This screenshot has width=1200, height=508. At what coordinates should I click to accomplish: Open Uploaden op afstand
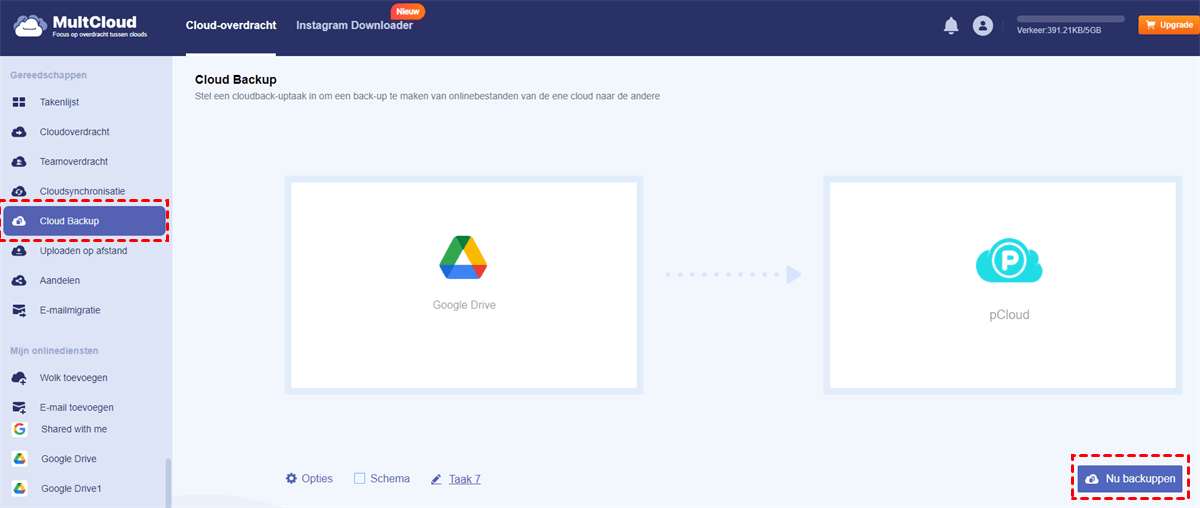[86, 251]
